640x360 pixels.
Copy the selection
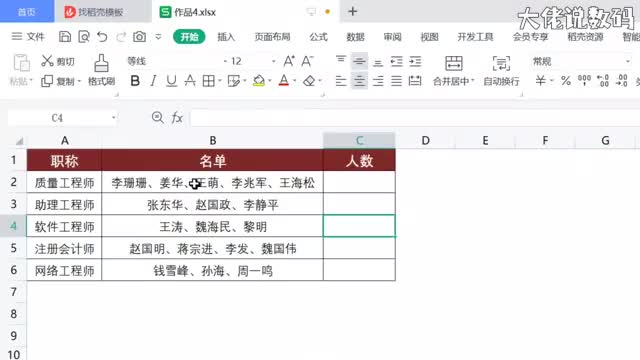pyautogui.click(x=47, y=81)
